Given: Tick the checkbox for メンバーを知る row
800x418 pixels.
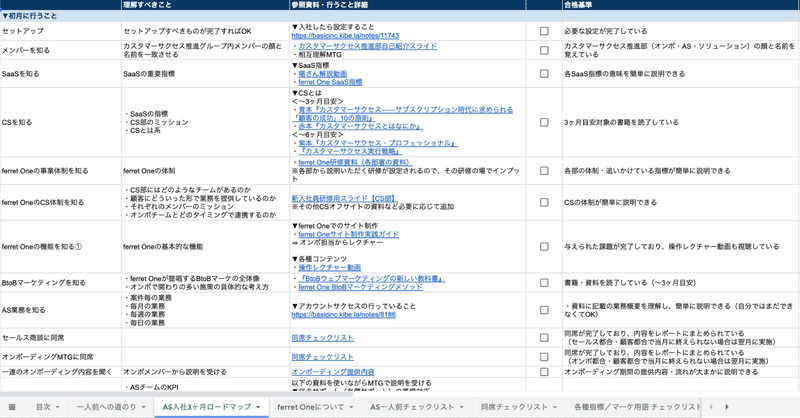Looking at the screenshot, I should click(544, 50).
